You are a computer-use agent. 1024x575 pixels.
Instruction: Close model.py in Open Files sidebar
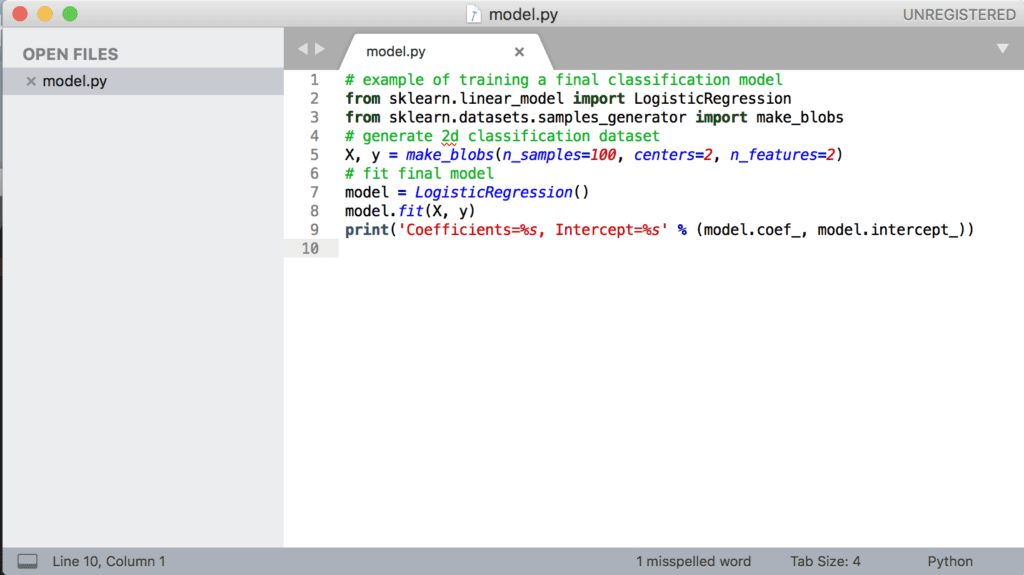(x=31, y=81)
